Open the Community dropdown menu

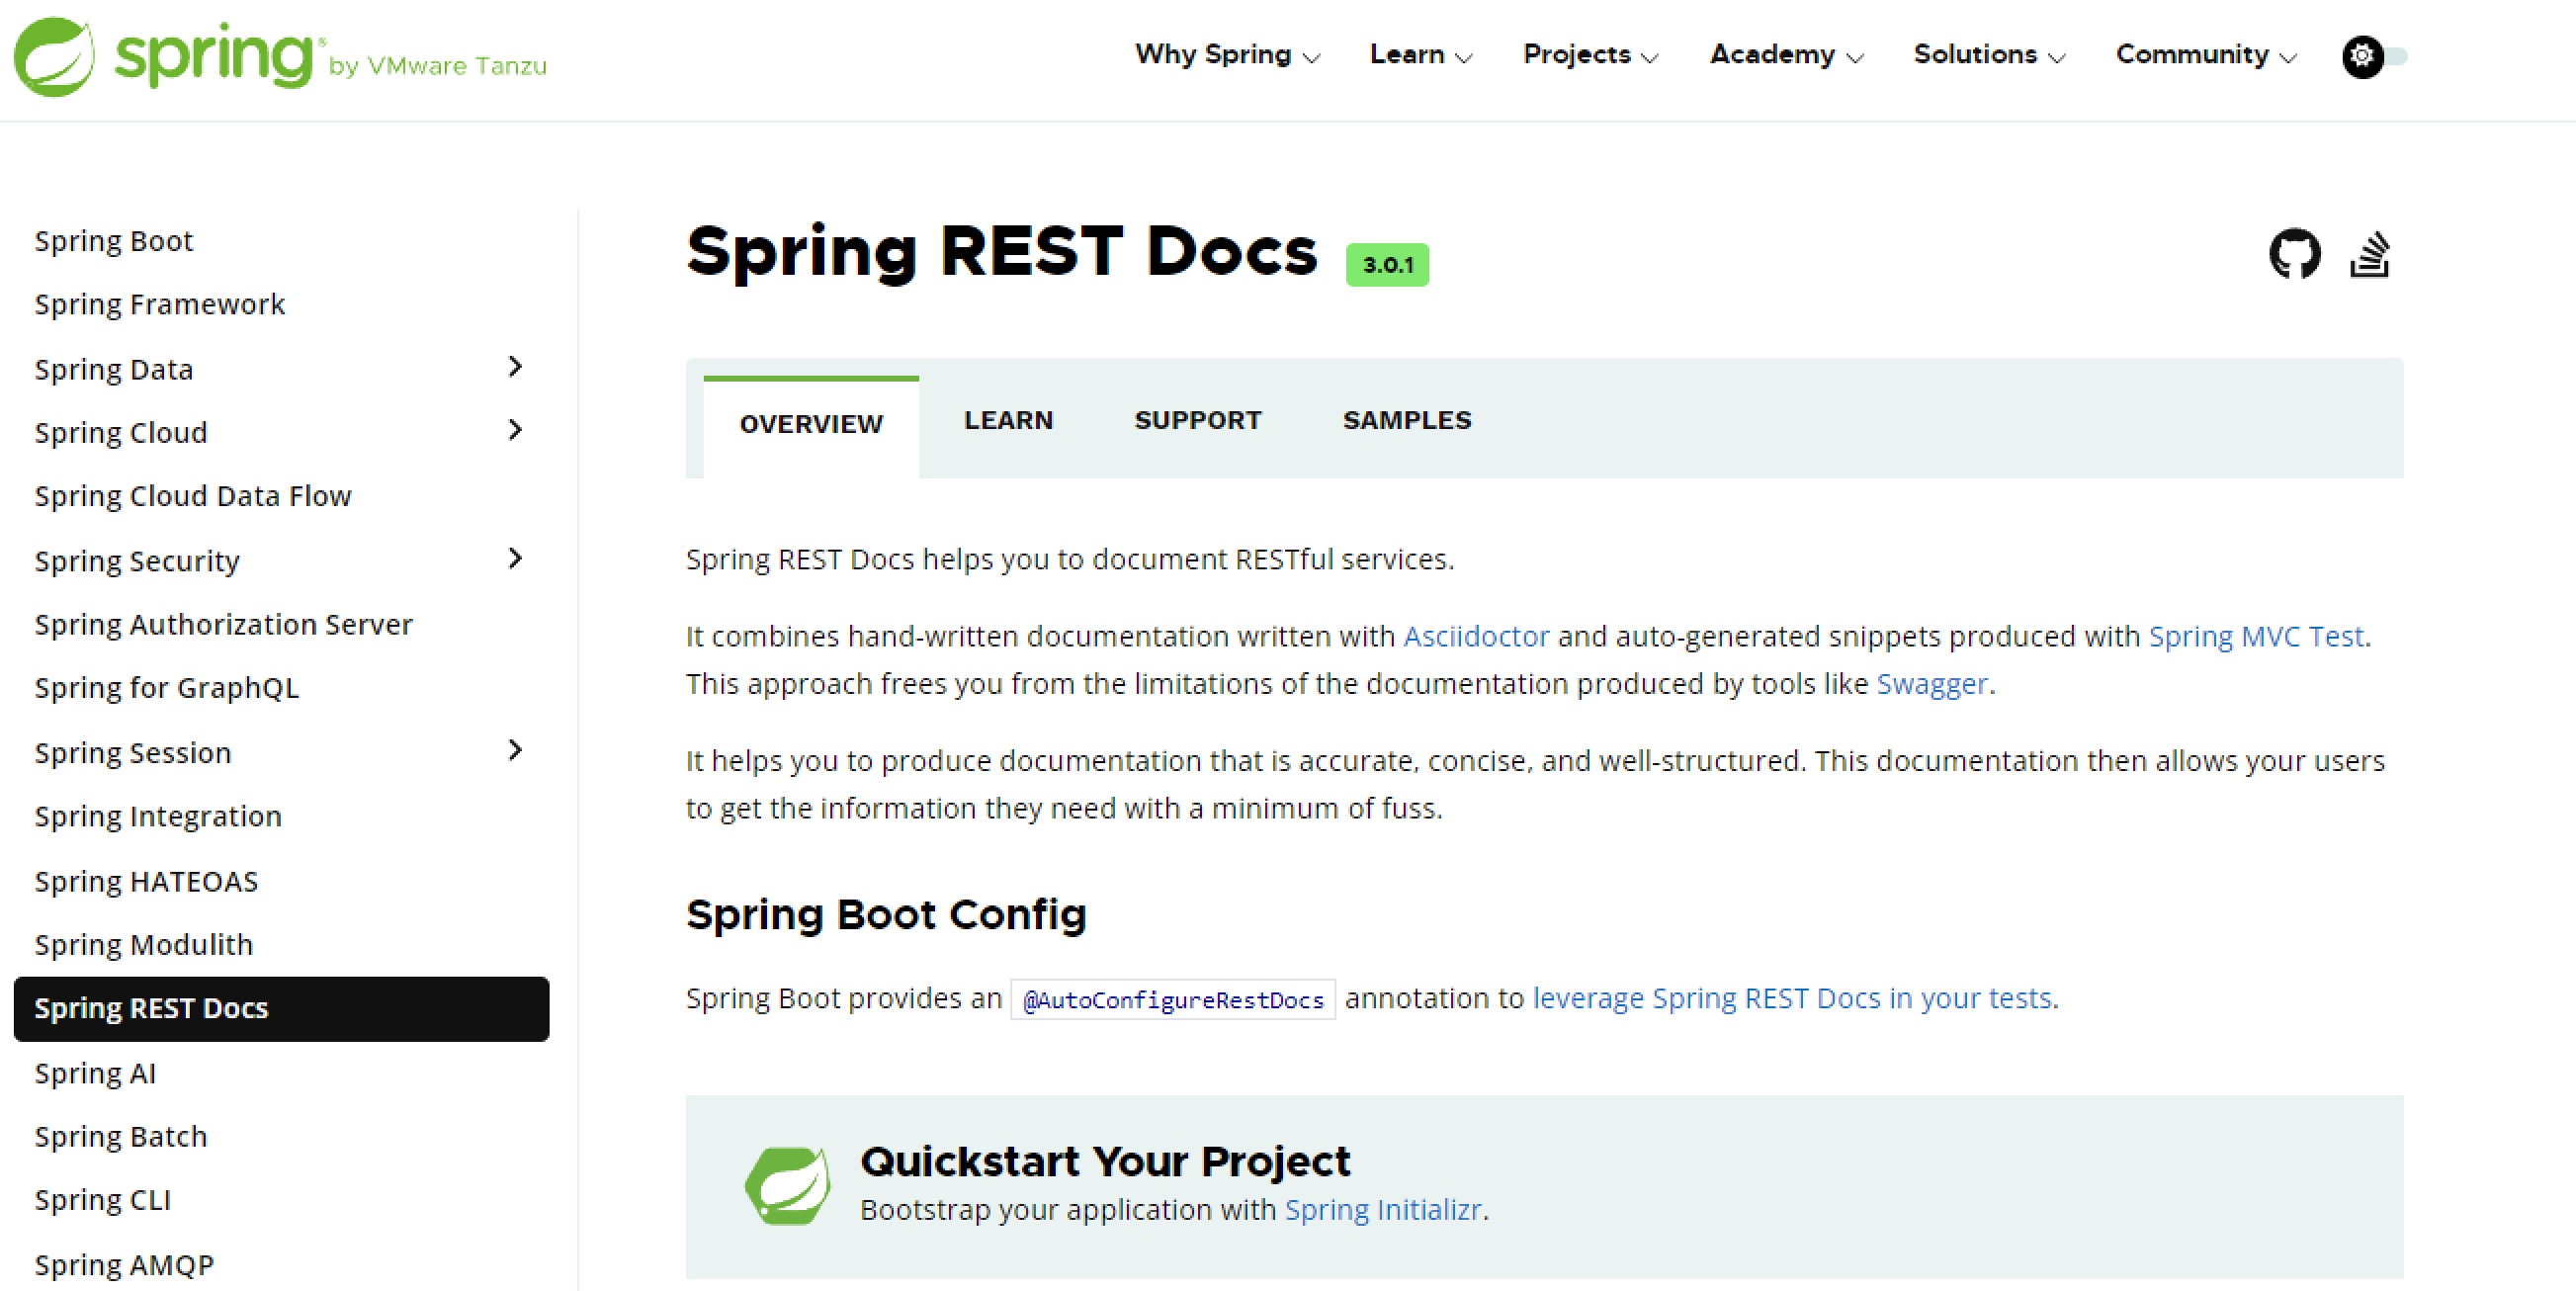pyautogui.click(x=2204, y=55)
